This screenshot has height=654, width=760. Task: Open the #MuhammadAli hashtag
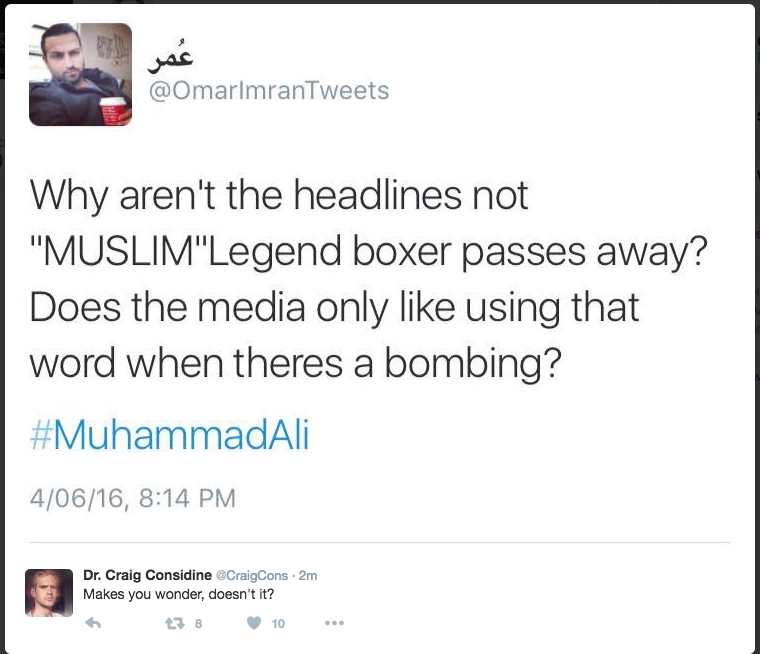pos(169,434)
